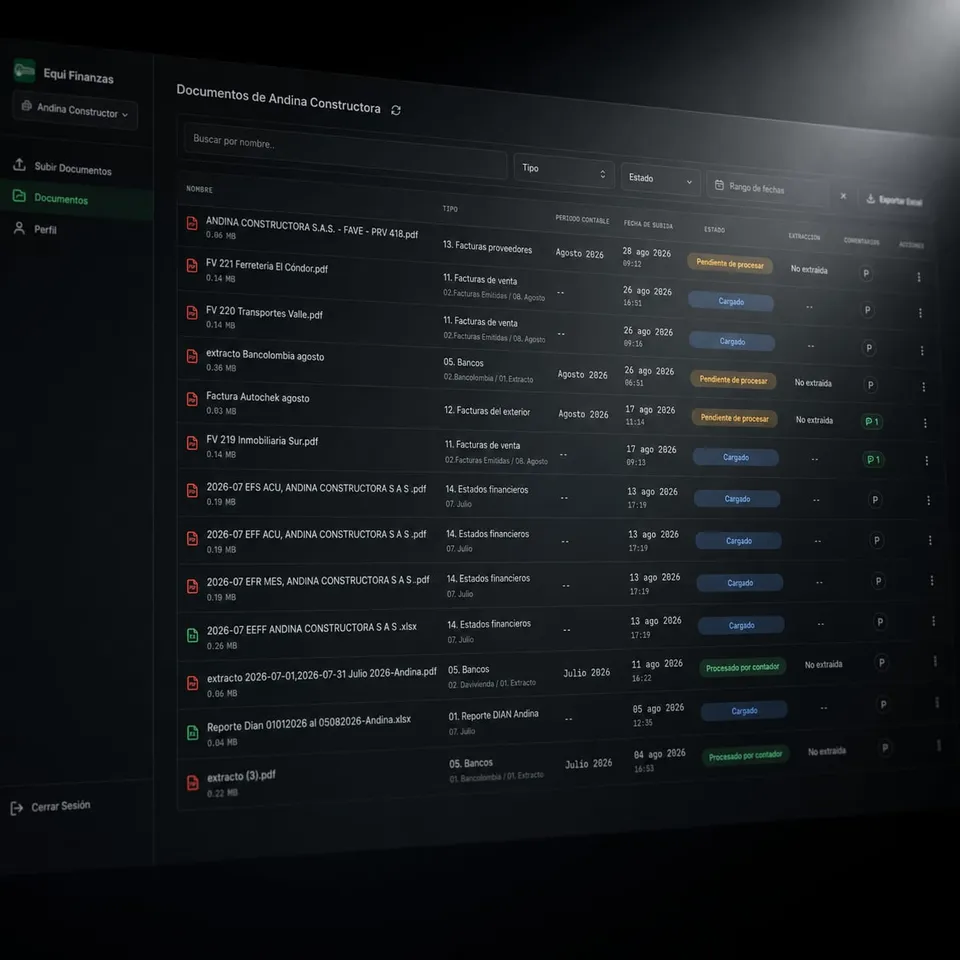This screenshot has height=960, width=960.
Task: Open actions menu for FV 219 Inmobiliaria Sur
Action: [927, 460]
